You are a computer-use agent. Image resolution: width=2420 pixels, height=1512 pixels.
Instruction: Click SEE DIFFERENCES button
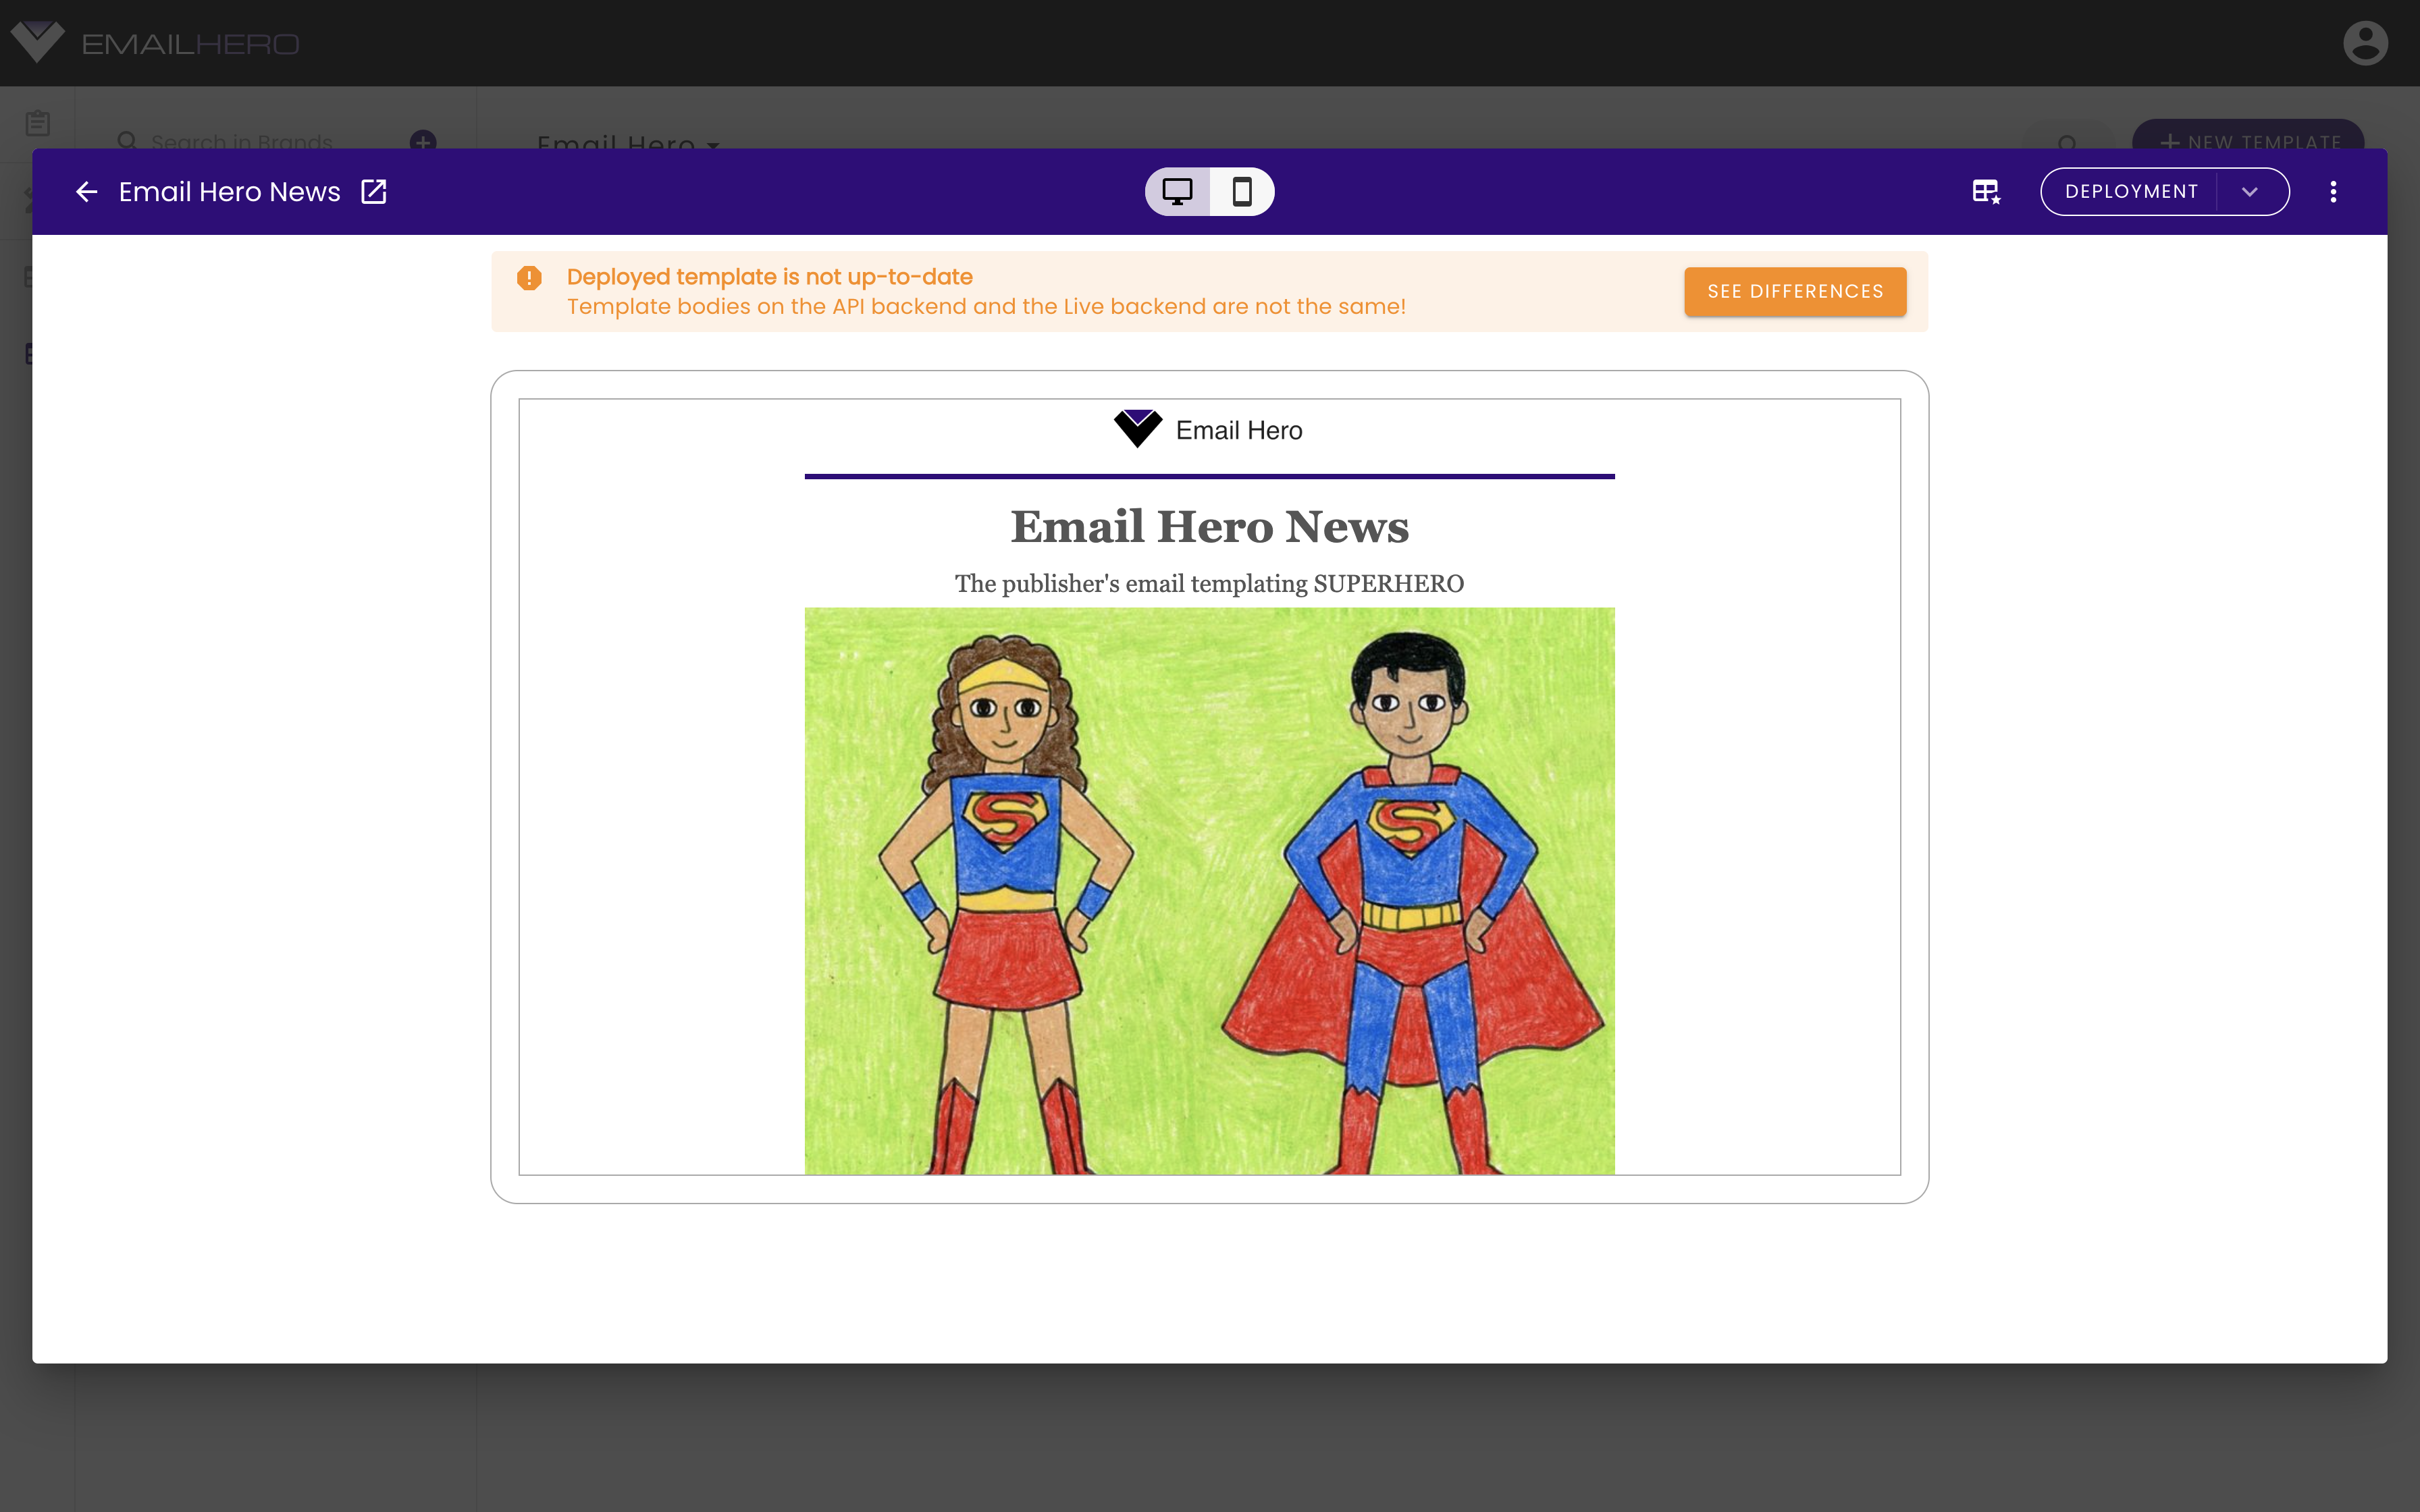pos(1795,291)
